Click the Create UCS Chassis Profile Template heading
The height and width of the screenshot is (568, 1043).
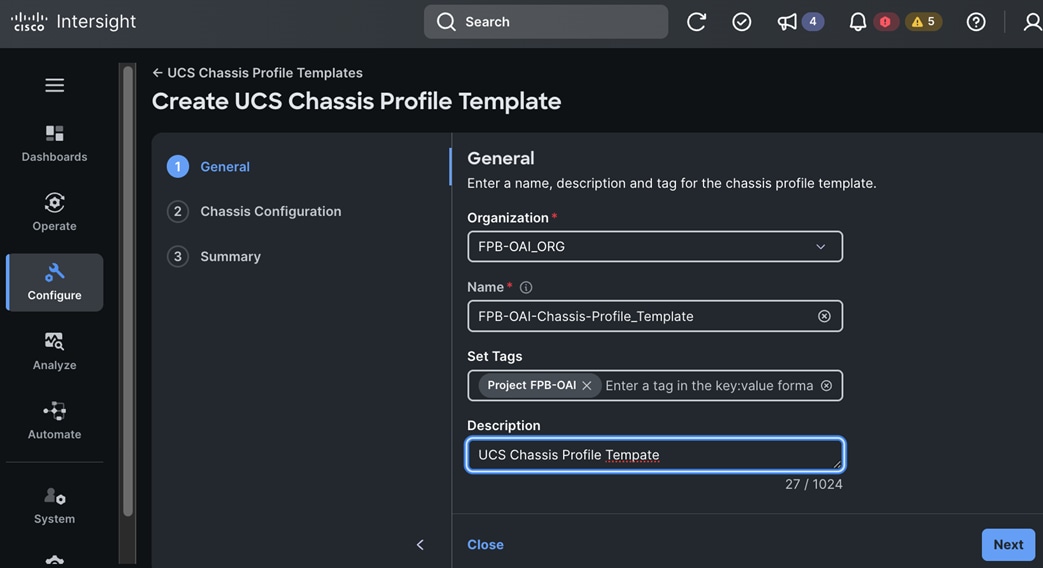click(357, 101)
